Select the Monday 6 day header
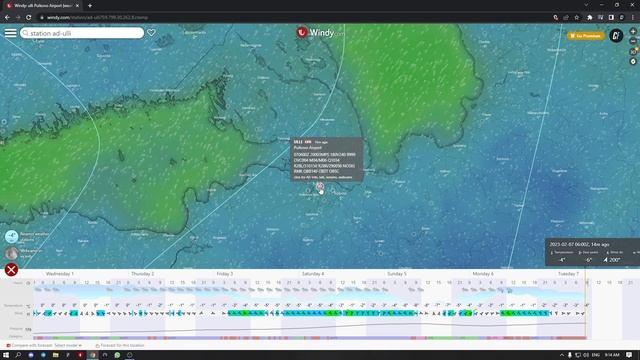Screen dimensions: 640x360 [x=483, y=273]
